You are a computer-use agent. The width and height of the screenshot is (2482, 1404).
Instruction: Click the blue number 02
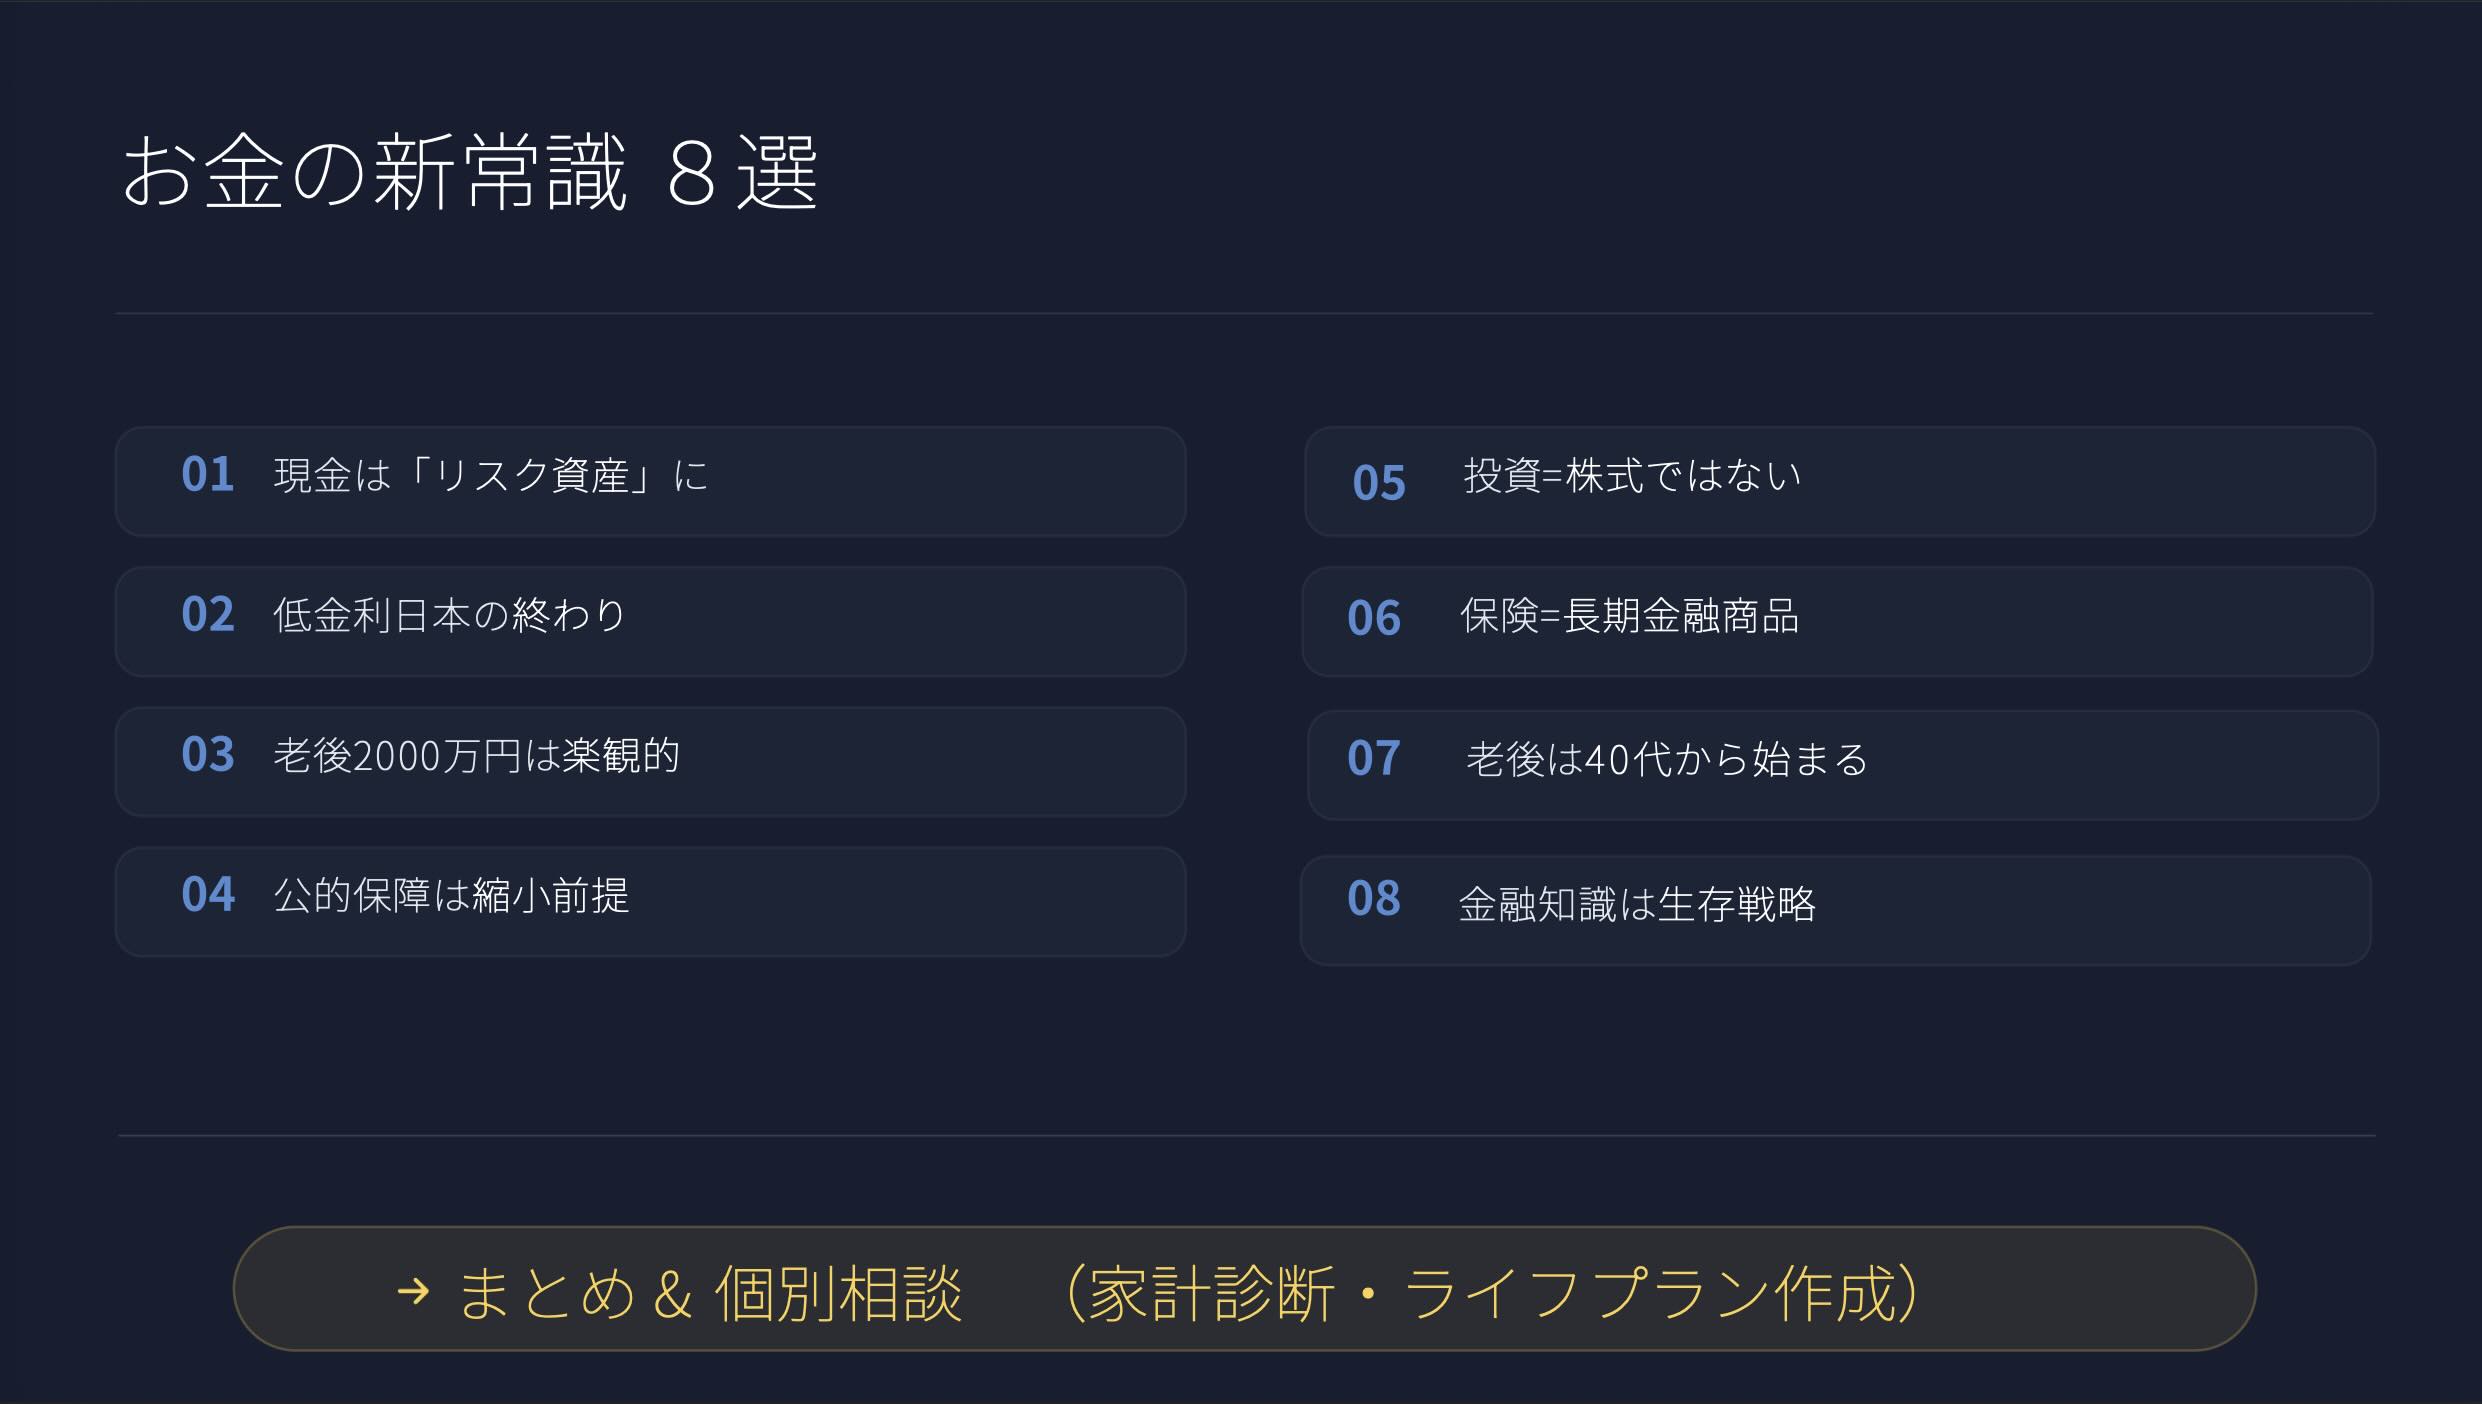[x=208, y=614]
